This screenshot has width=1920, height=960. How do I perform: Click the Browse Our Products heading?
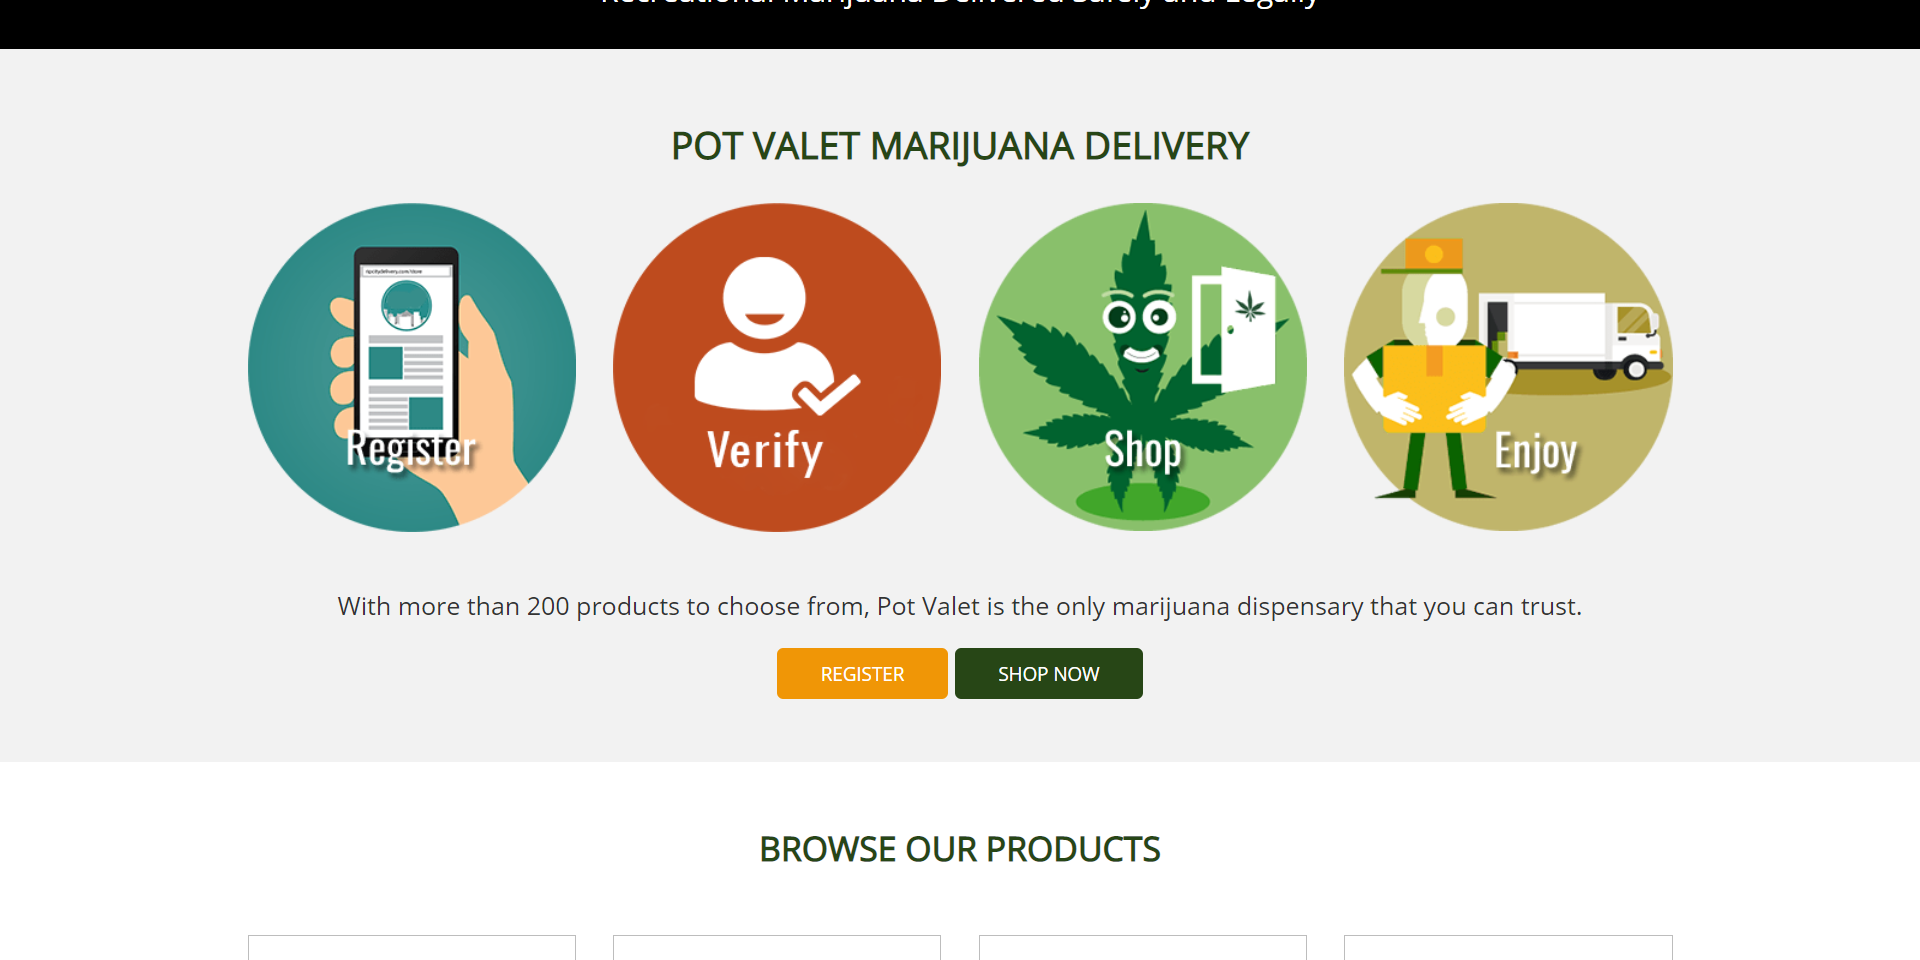pyautogui.click(x=960, y=849)
